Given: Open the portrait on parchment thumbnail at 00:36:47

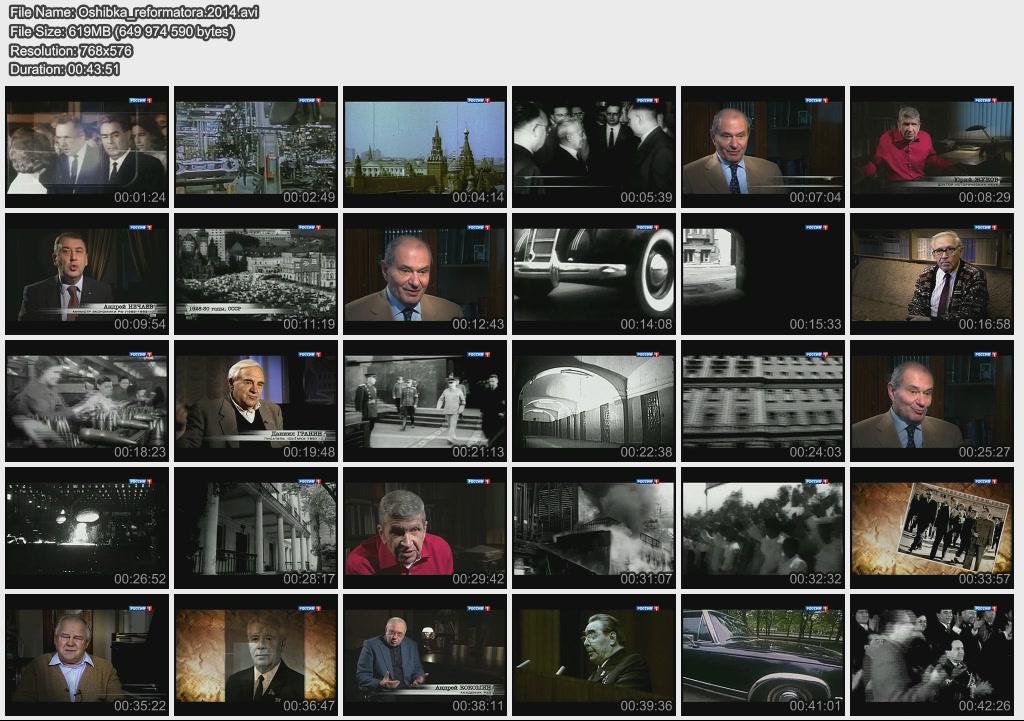Looking at the screenshot, I should tap(256, 655).
